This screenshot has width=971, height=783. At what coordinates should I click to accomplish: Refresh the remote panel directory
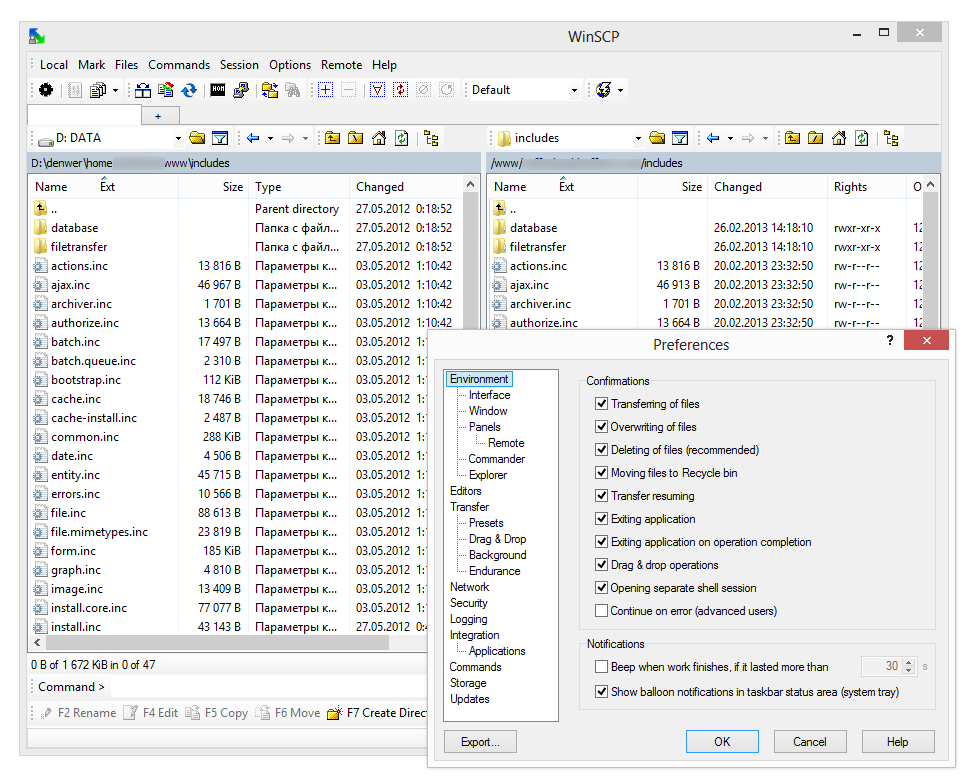pos(861,138)
